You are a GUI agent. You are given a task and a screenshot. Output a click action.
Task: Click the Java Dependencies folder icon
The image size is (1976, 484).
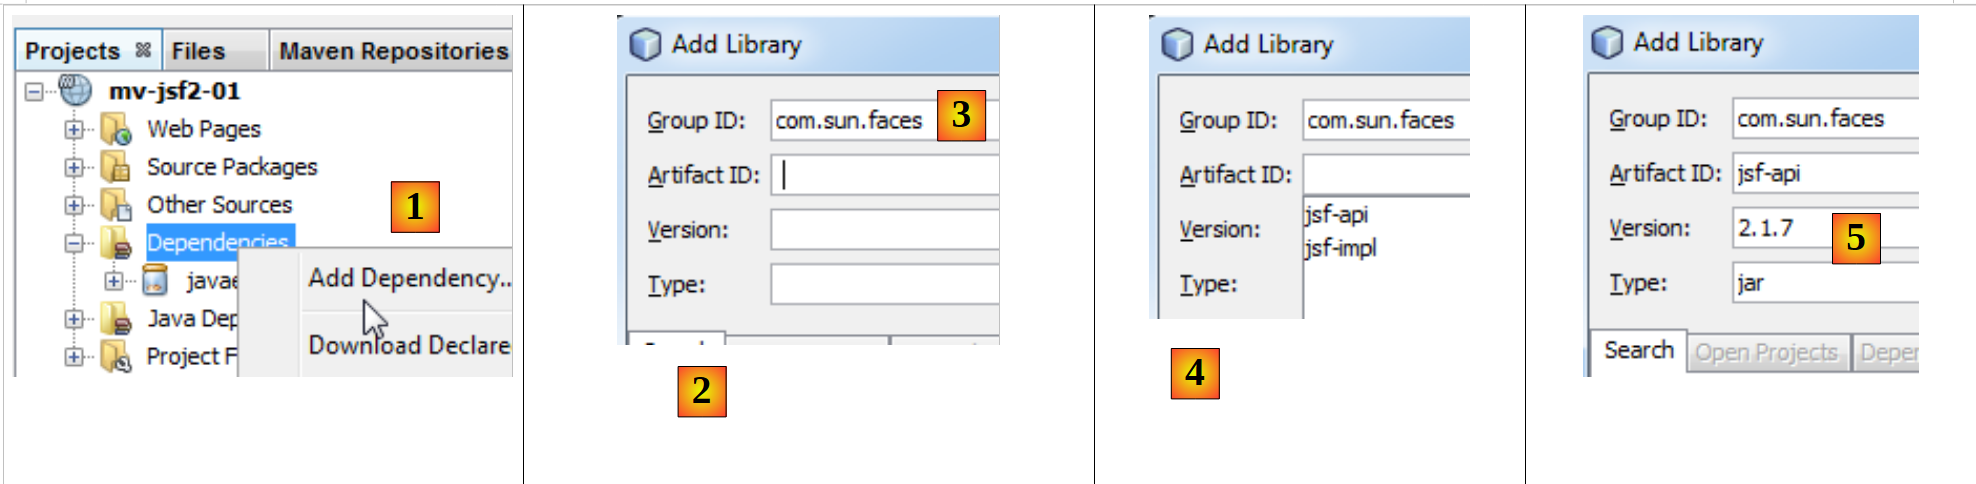coord(116,319)
